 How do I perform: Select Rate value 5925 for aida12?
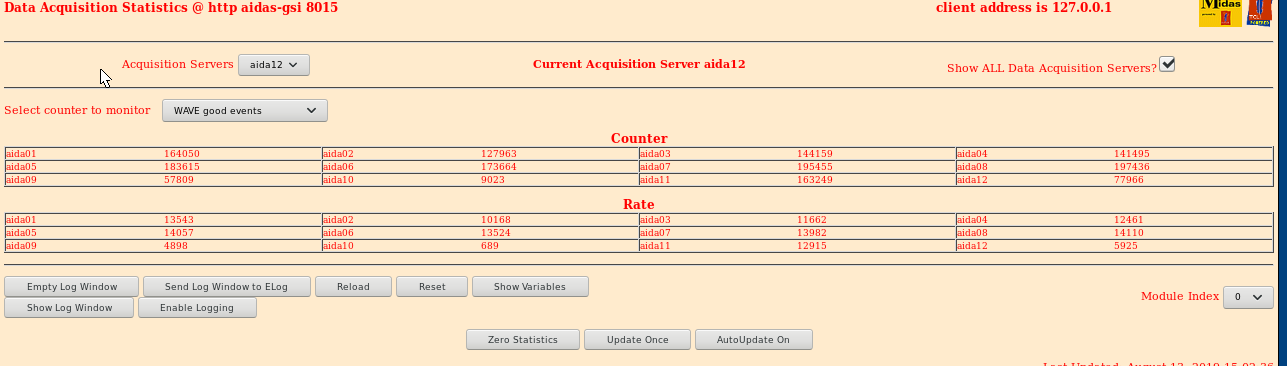(1126, 246)
